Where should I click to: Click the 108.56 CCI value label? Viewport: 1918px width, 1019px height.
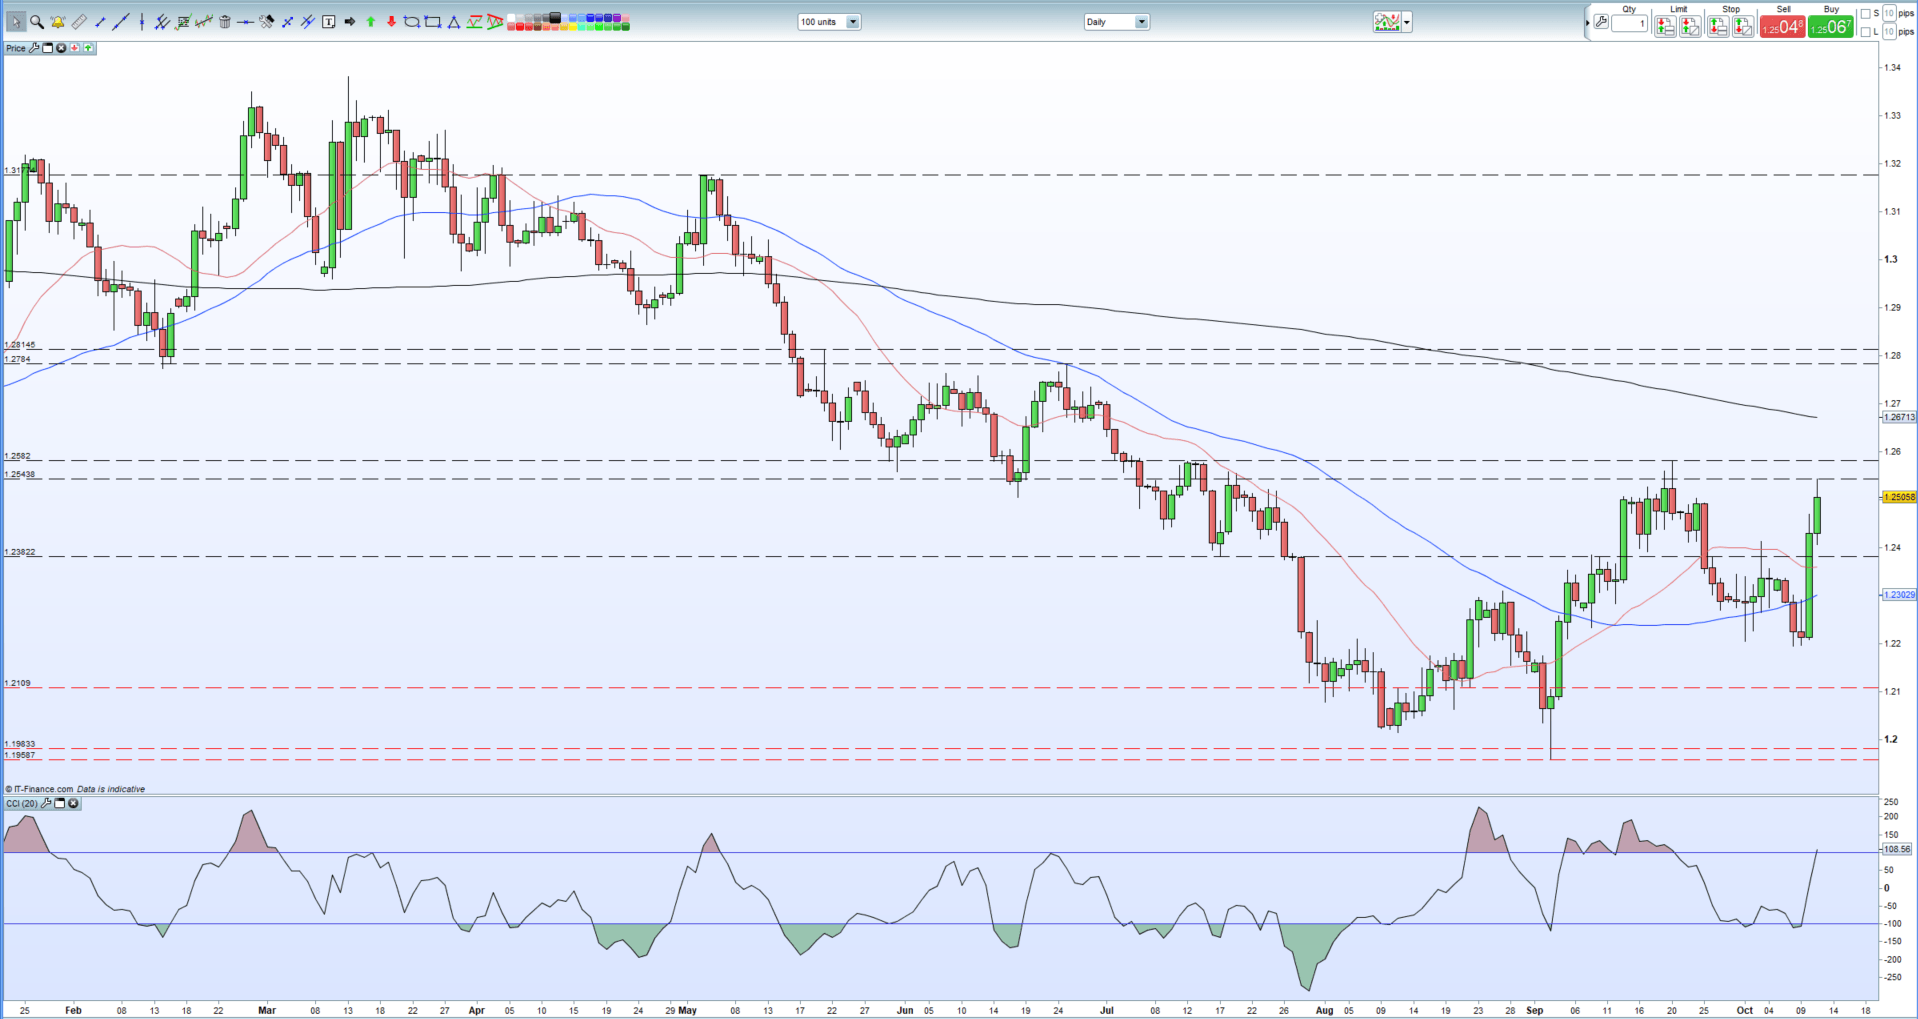click(x=1897, y=849)
